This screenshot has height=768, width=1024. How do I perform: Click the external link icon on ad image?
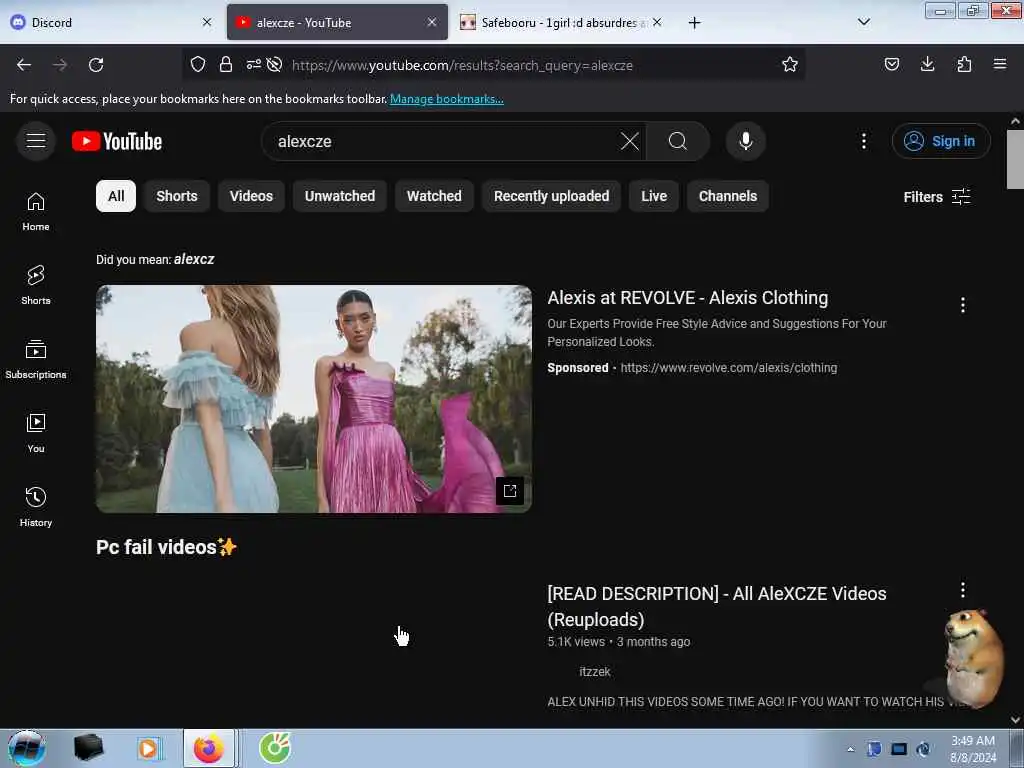(x=510, y=491)
